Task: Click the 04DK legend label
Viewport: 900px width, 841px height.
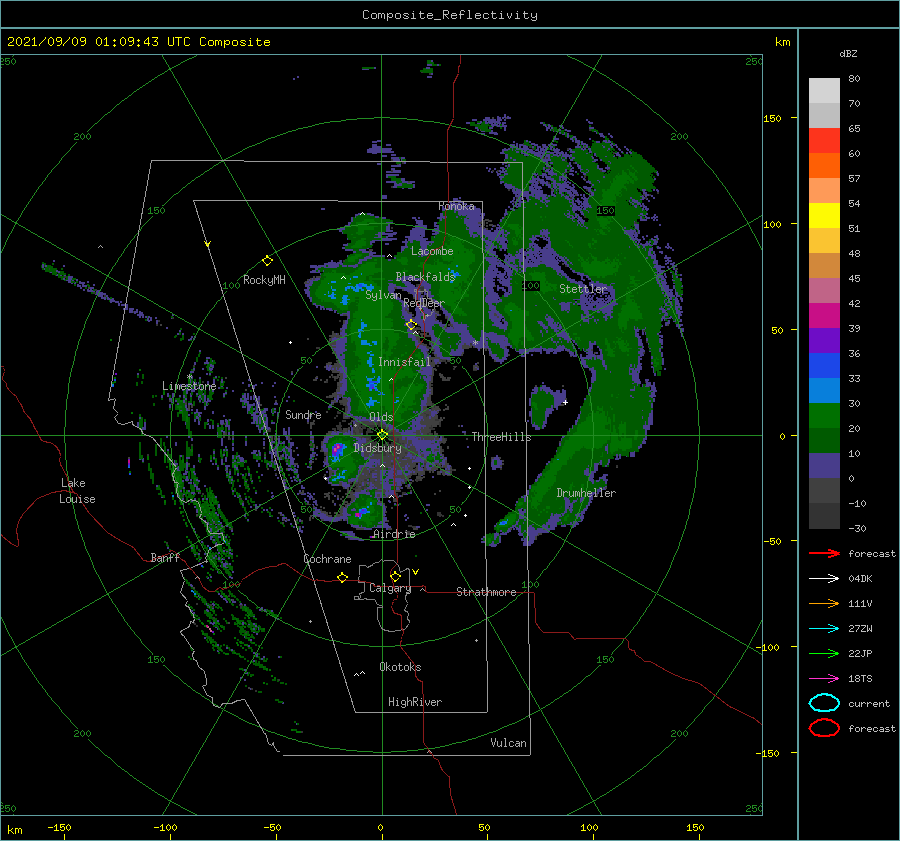Action: pos(860,578)
